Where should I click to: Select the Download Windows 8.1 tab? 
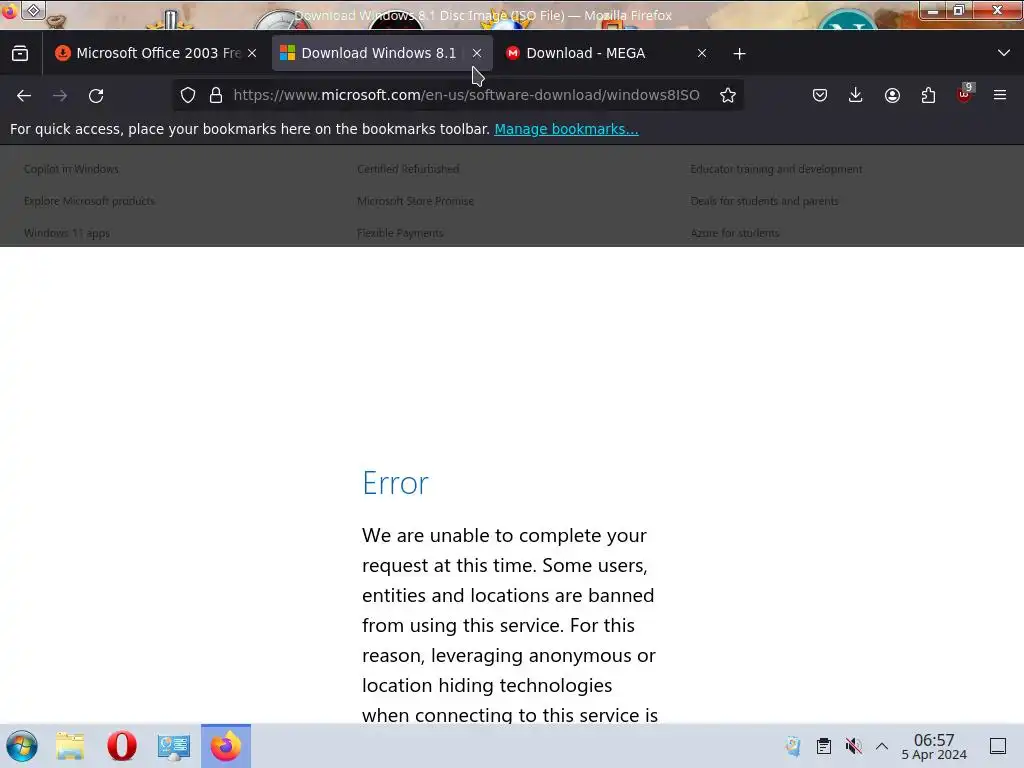click(382, 54)
